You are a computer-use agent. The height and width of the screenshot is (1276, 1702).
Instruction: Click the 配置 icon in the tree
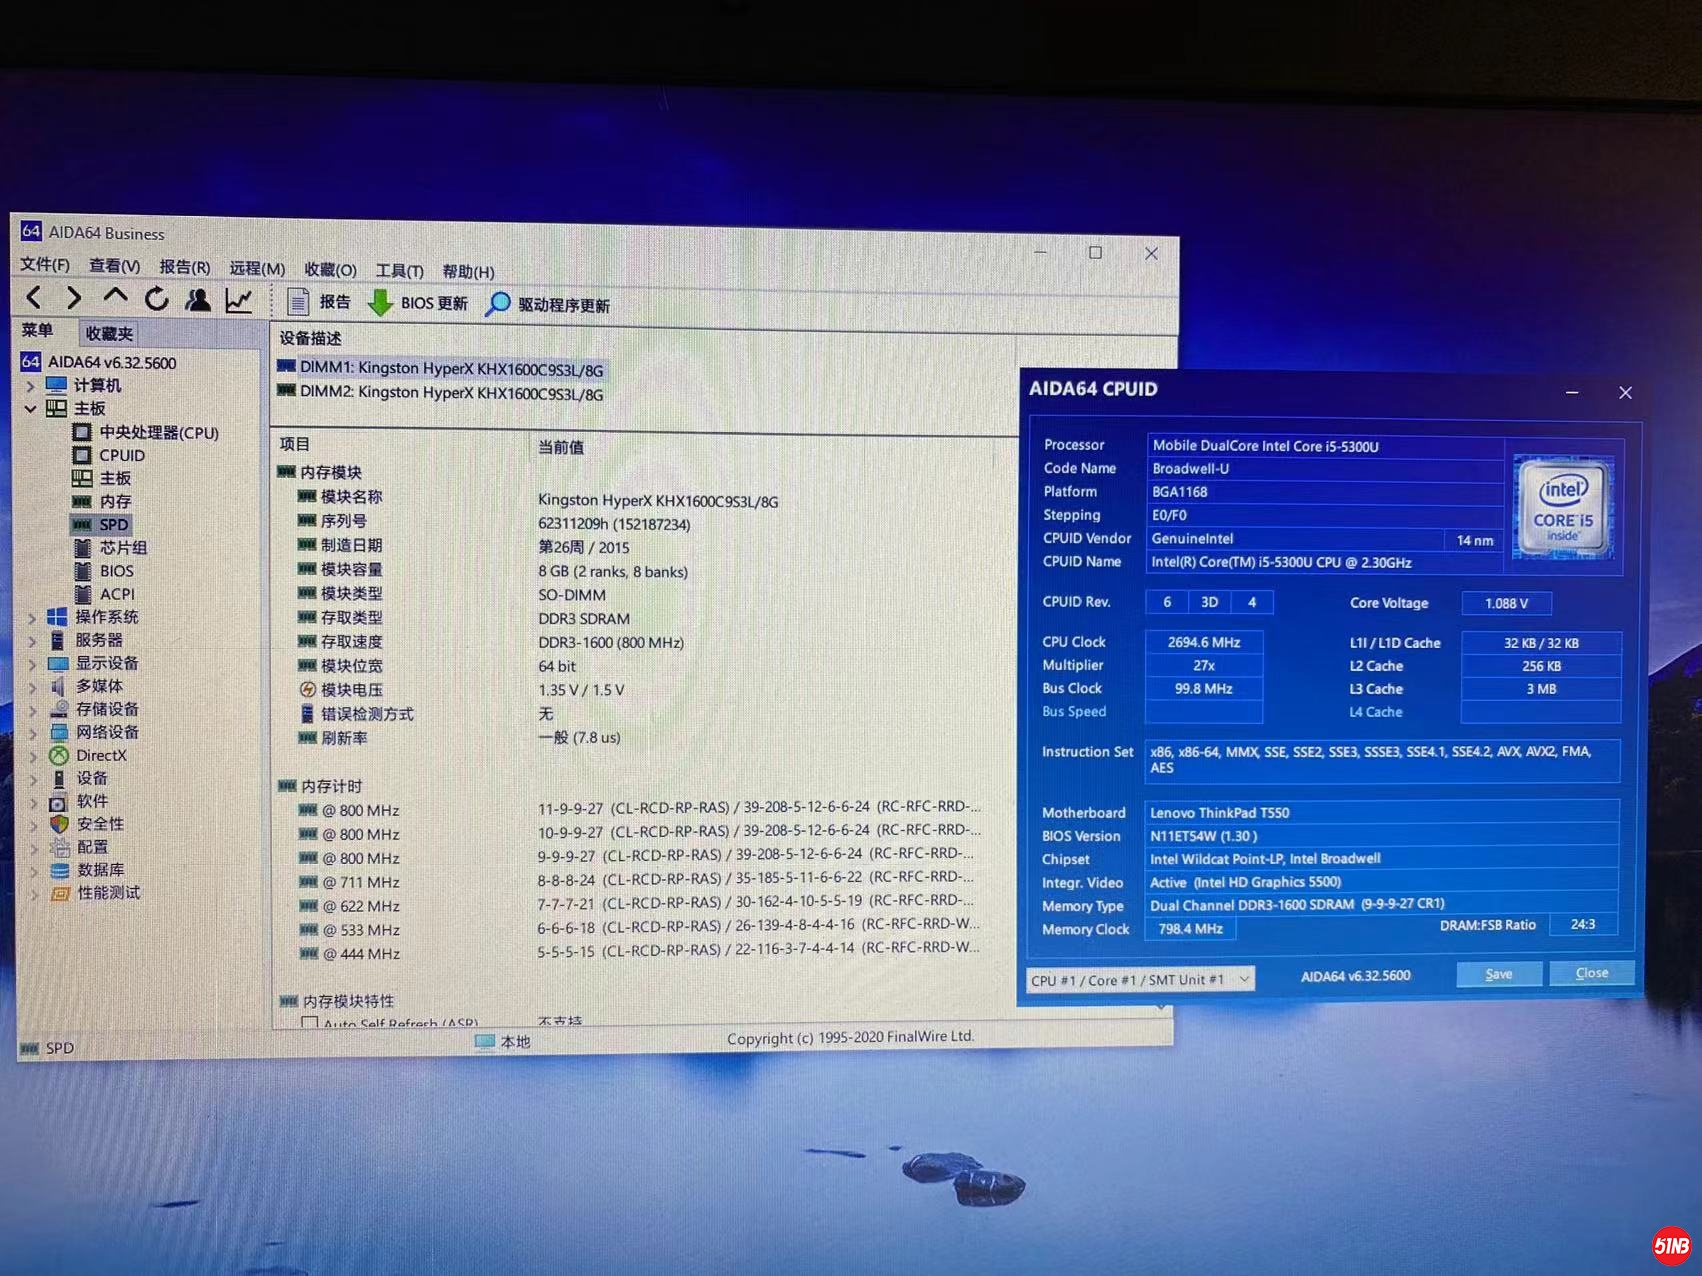click(x=59, y=847)
